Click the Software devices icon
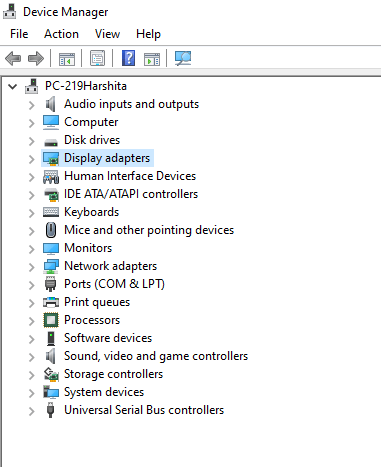This screenshot has width=381, height=467. (51, 338)
